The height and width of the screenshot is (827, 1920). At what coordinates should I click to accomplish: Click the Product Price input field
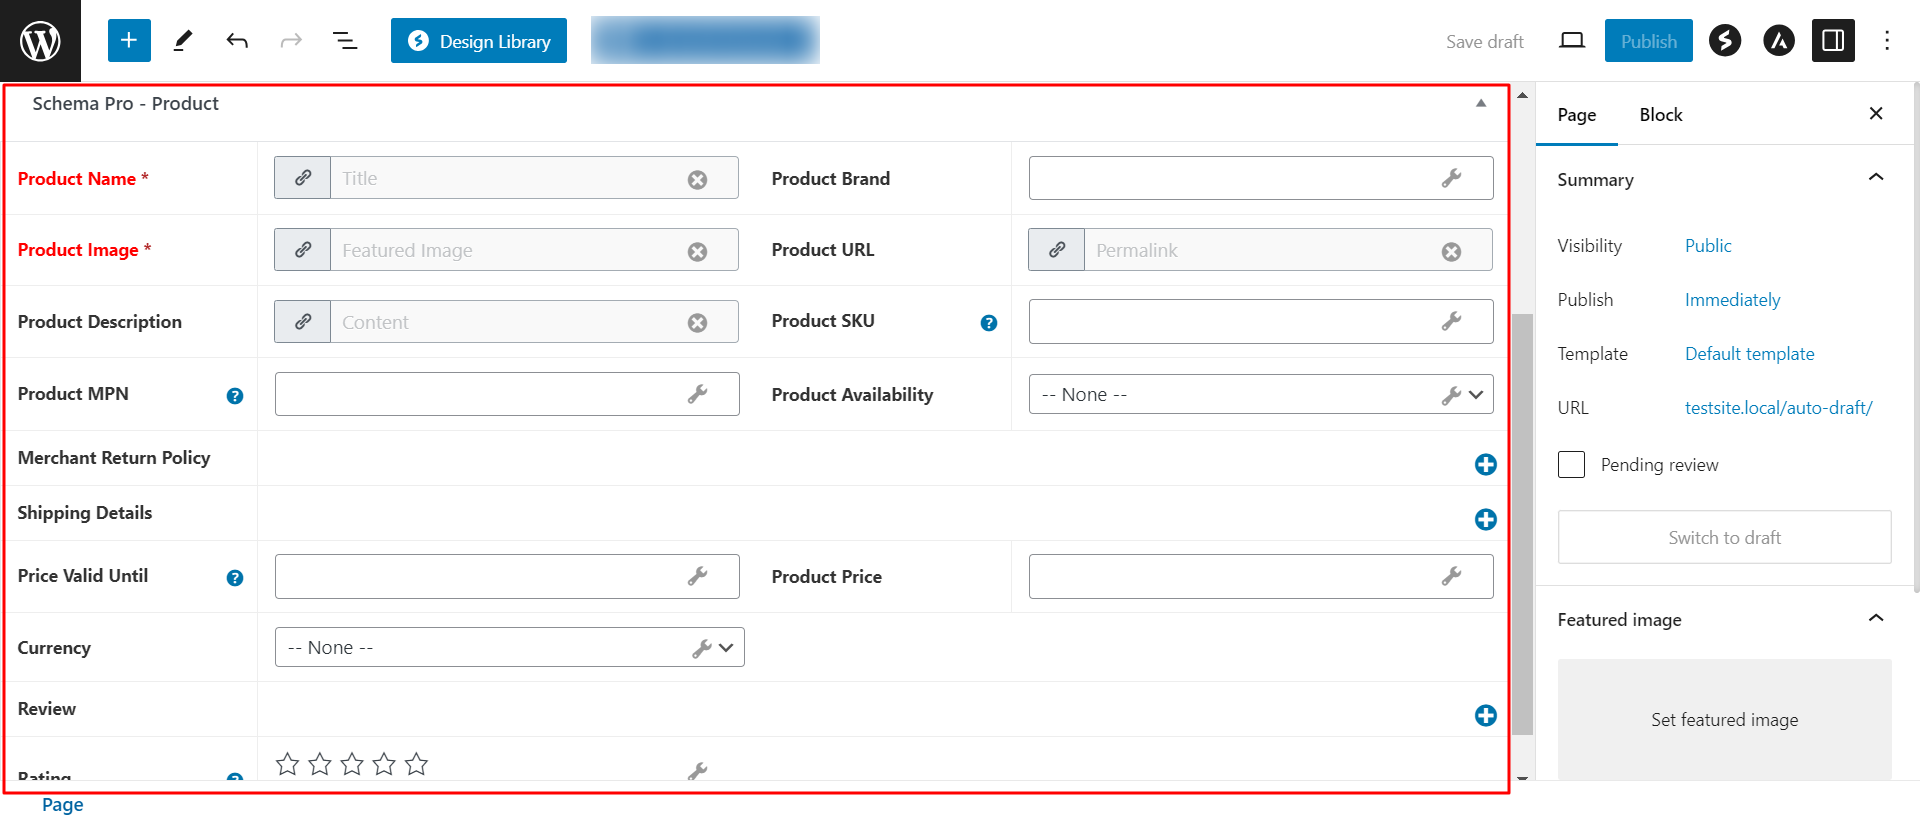pyautogui.click(x=1230, y=577)
